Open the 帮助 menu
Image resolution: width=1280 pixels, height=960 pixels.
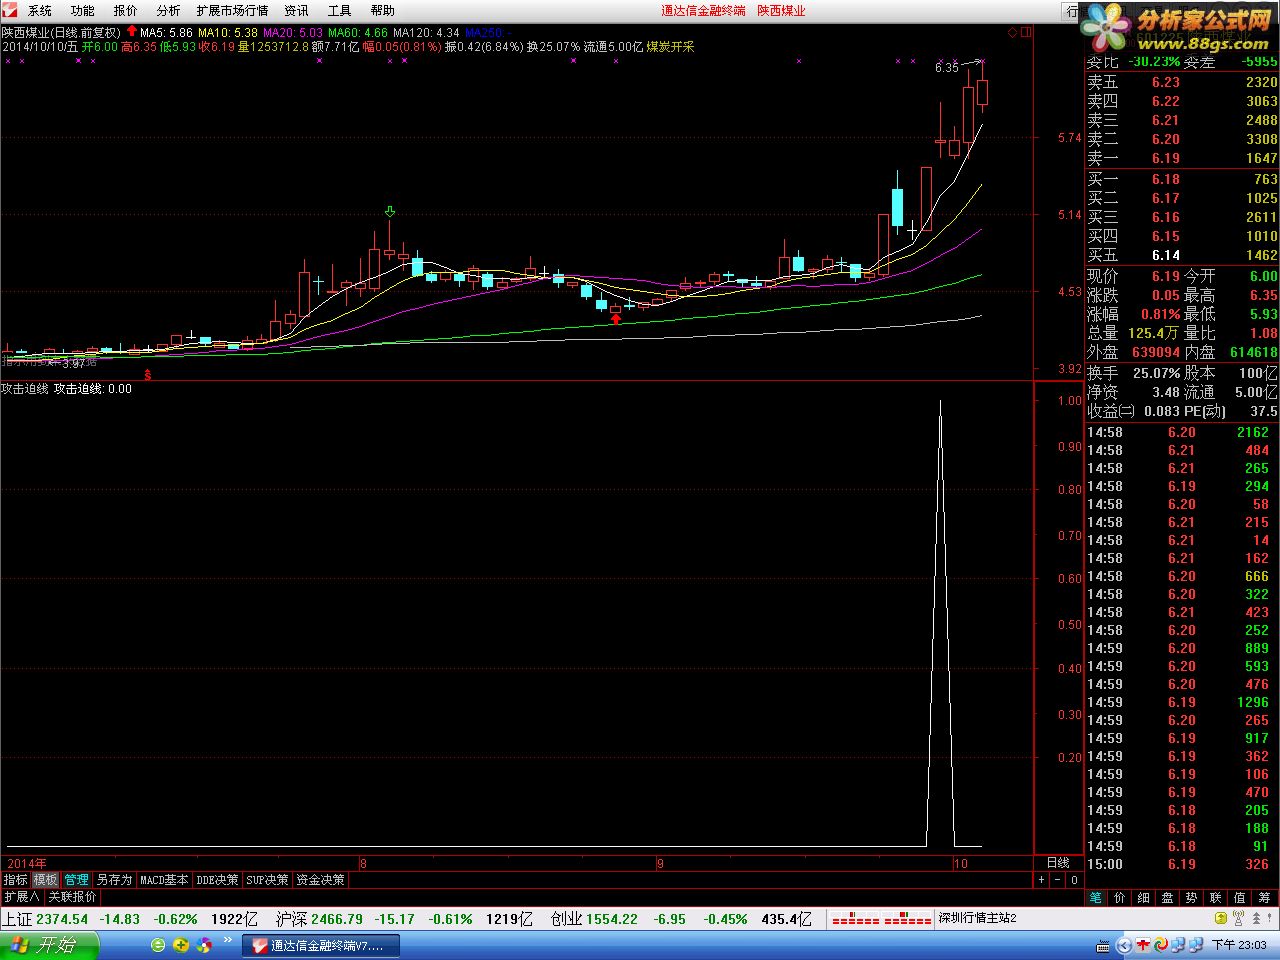pos(383,11)
